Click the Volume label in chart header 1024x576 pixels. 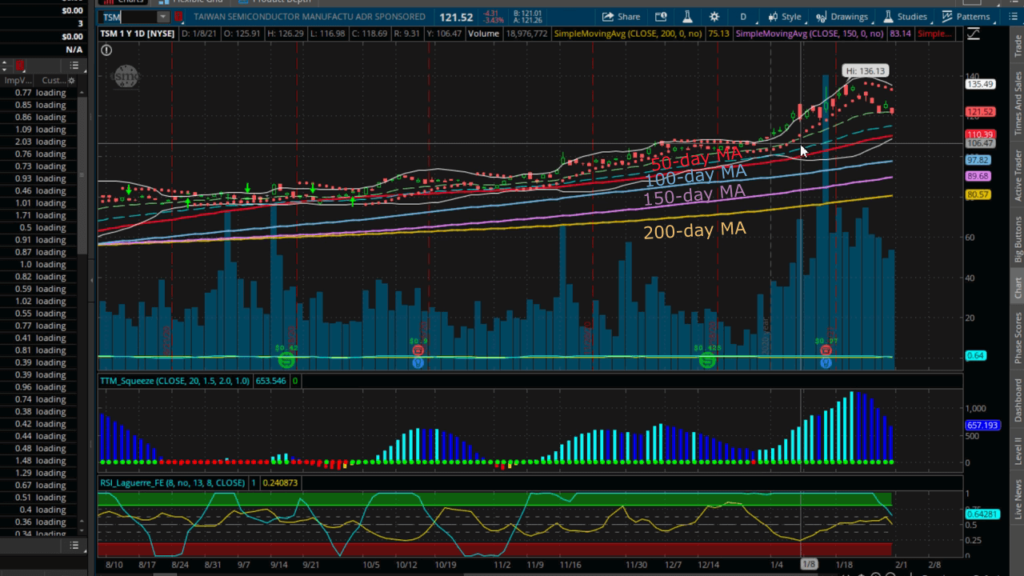click(x=483, y=33)
